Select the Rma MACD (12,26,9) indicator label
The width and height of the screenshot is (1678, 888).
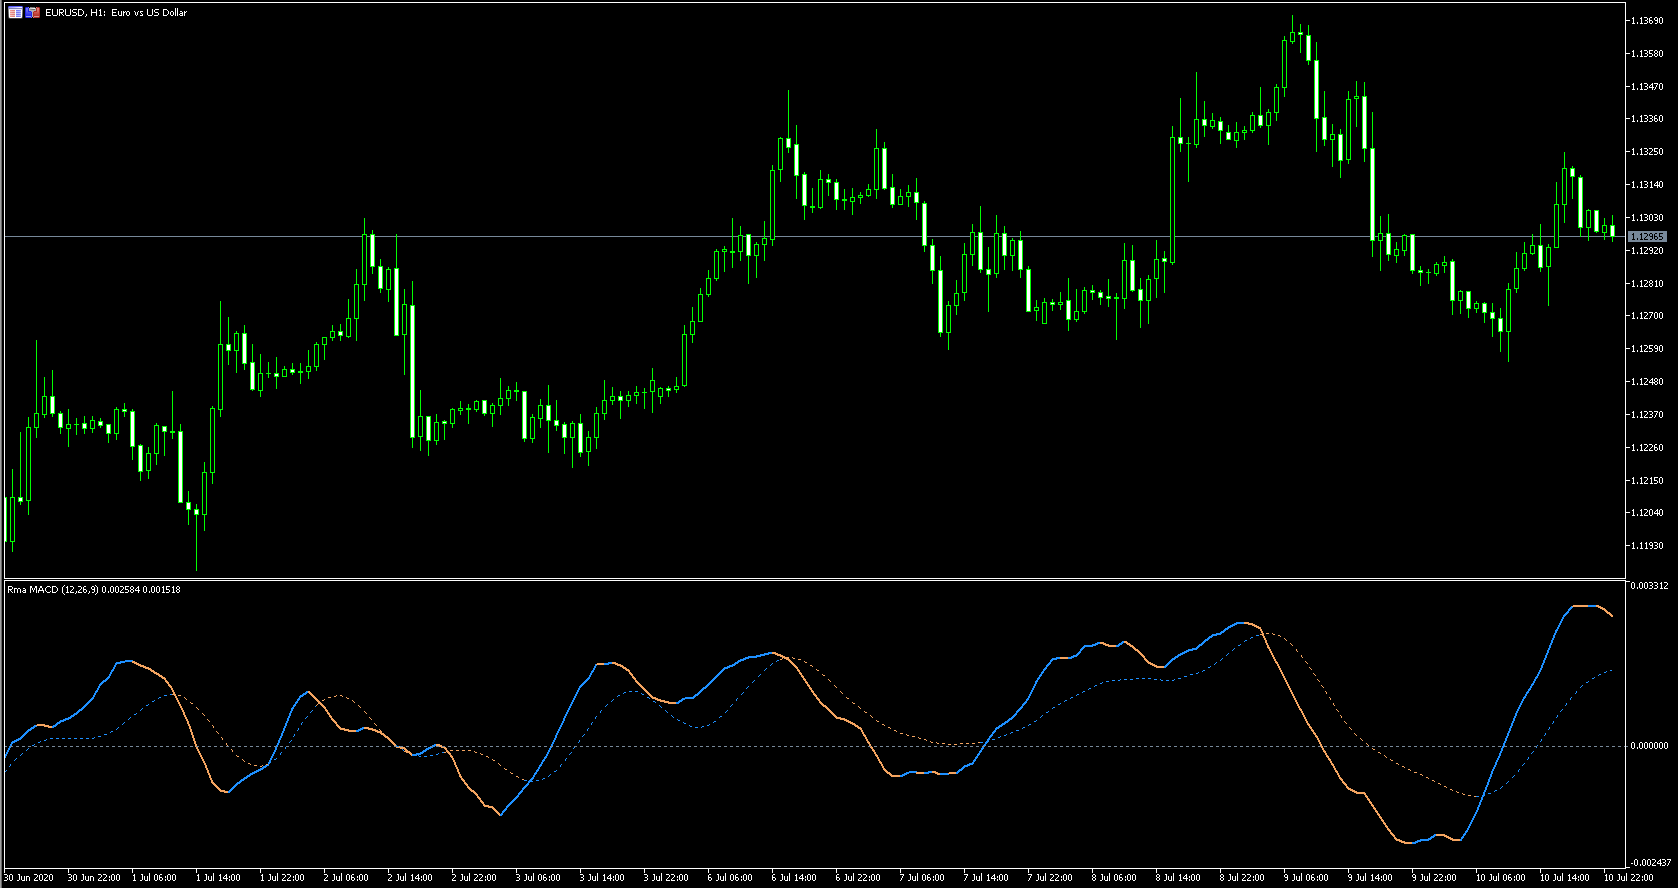[94, 590]
